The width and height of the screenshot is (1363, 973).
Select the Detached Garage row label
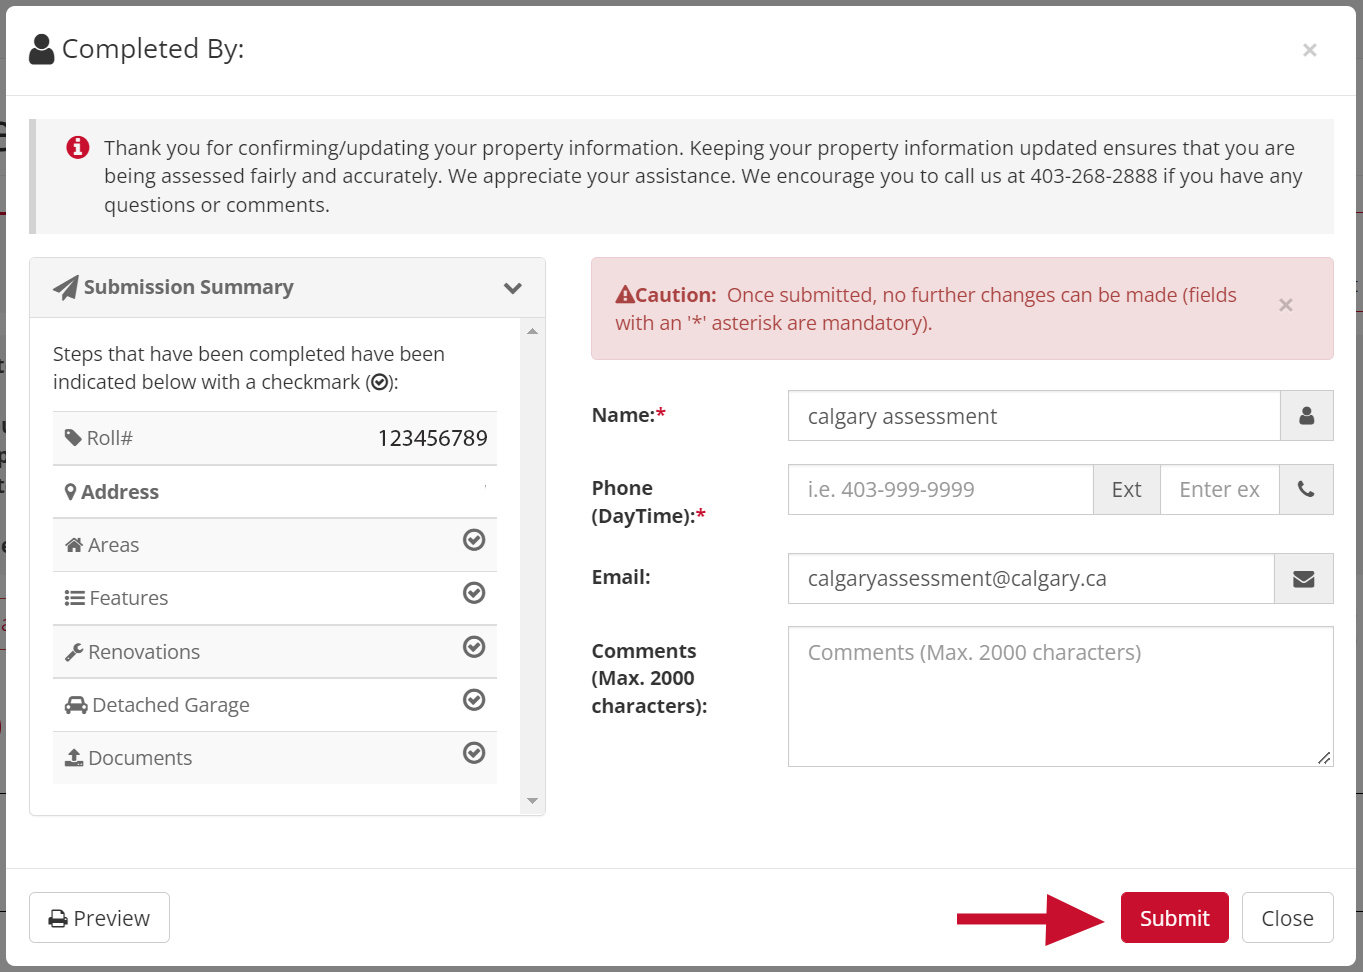pos(171,705)
